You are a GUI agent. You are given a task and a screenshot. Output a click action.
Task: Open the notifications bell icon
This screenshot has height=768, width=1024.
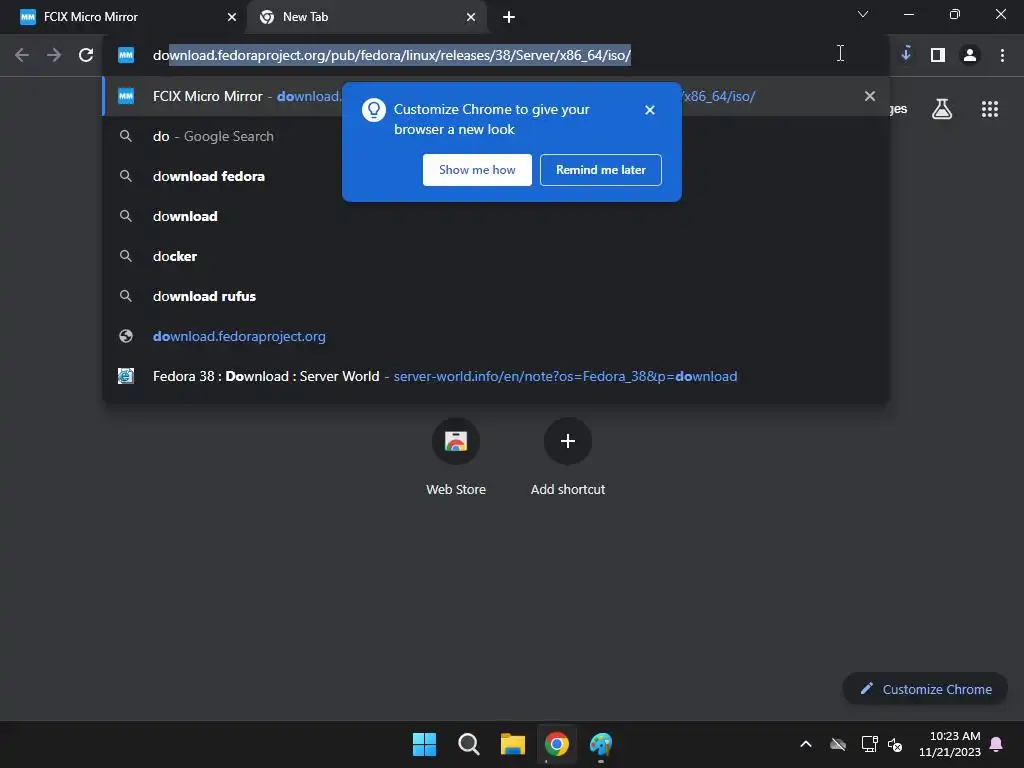pyautogui.click(x=997, y=744)
